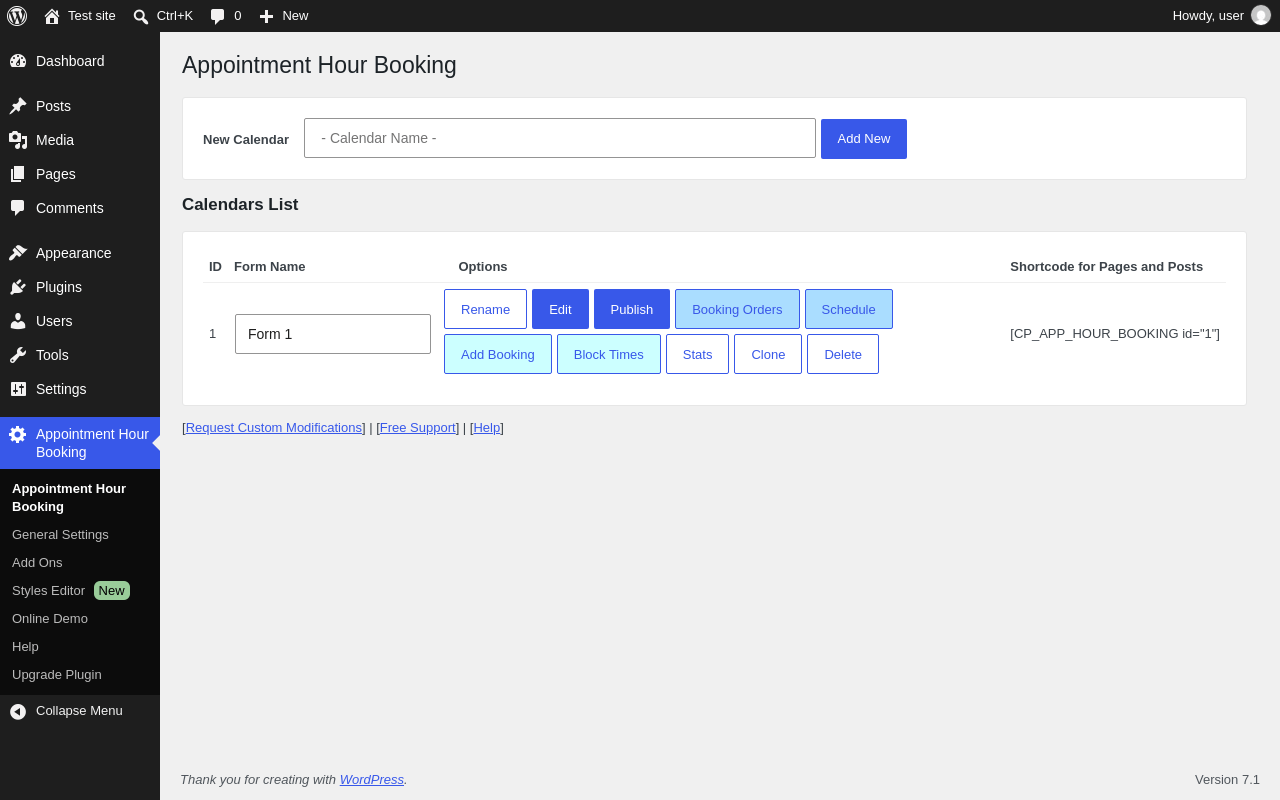The image size is (1280, 800).
Task: Click the Dashboard gauge icon
Action: (x=18, y=61)
